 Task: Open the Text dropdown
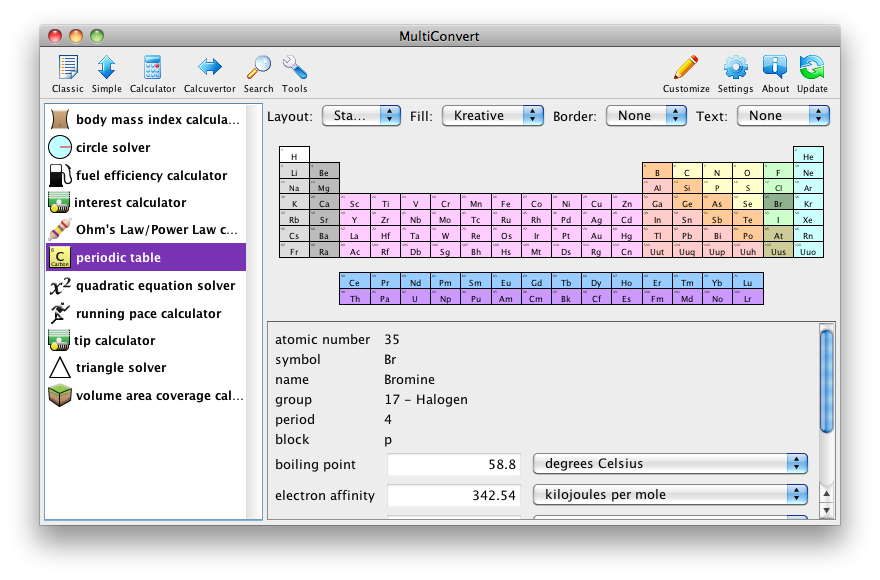783,116
